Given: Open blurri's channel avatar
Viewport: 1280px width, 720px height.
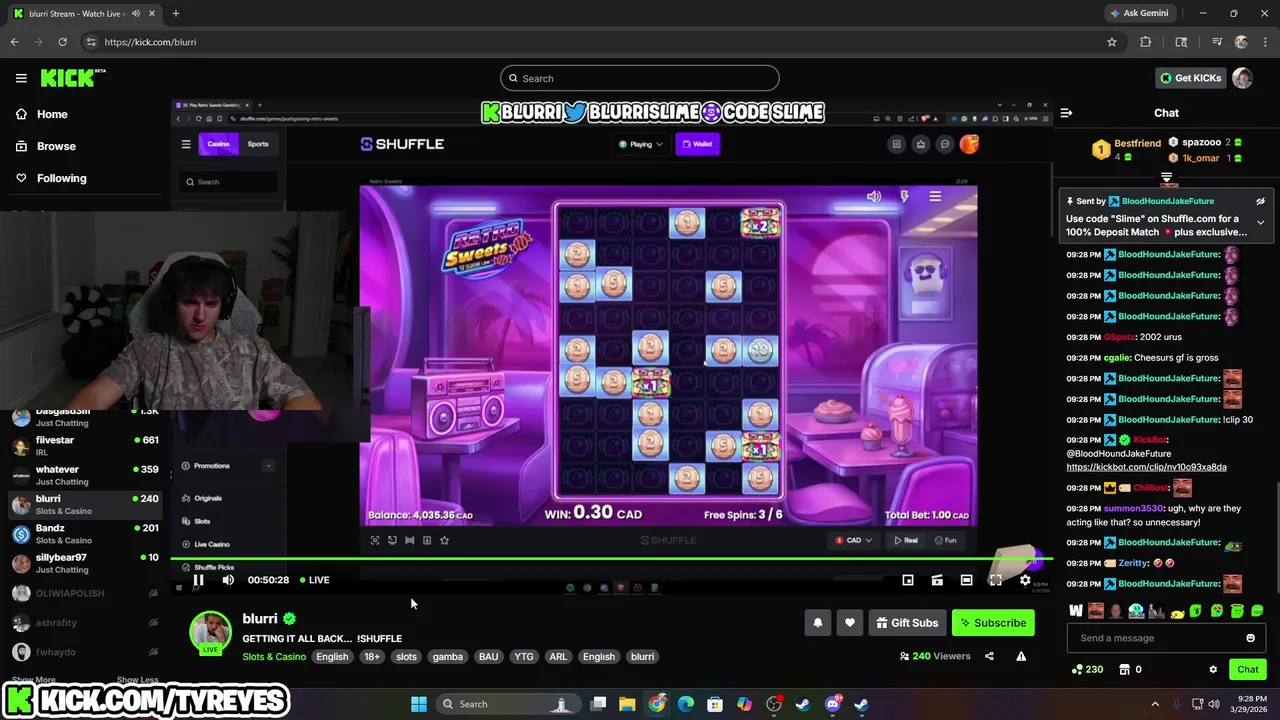Looking at the screenshot, I should pos(210,632).
